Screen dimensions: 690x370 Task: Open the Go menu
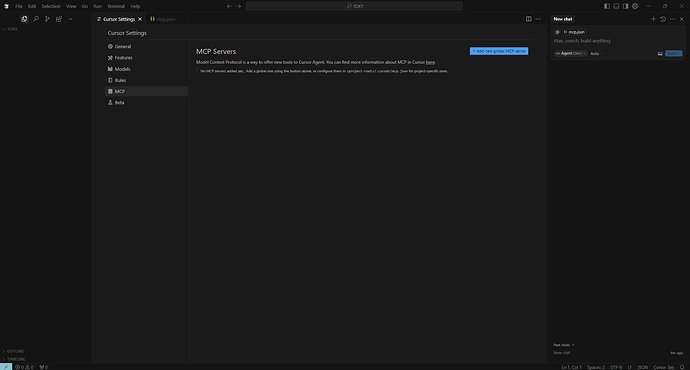pos(84,6)
